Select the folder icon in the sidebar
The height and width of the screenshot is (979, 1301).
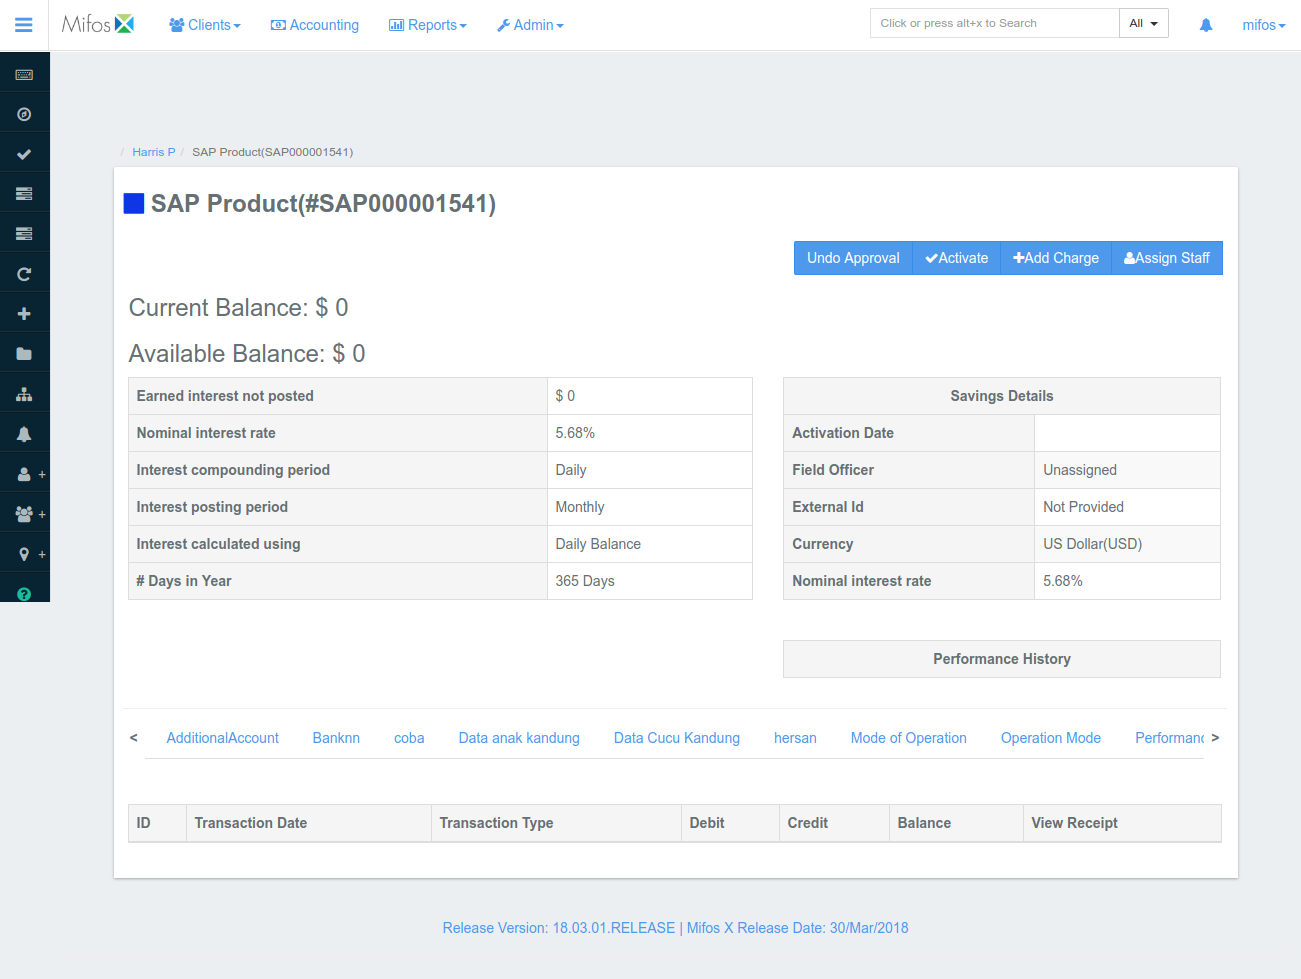24,352
